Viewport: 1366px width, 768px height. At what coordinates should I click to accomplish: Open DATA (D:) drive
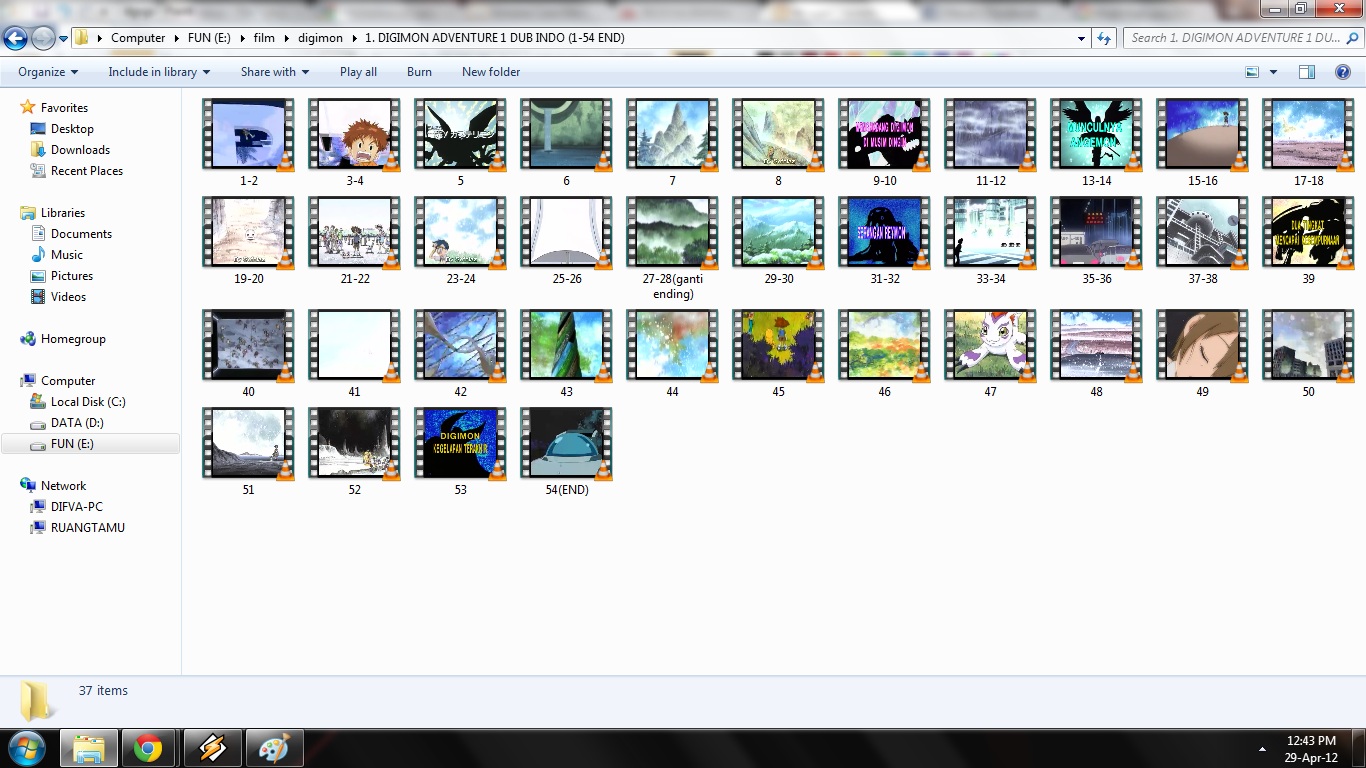pyautogui.click(x=77, y=423)
